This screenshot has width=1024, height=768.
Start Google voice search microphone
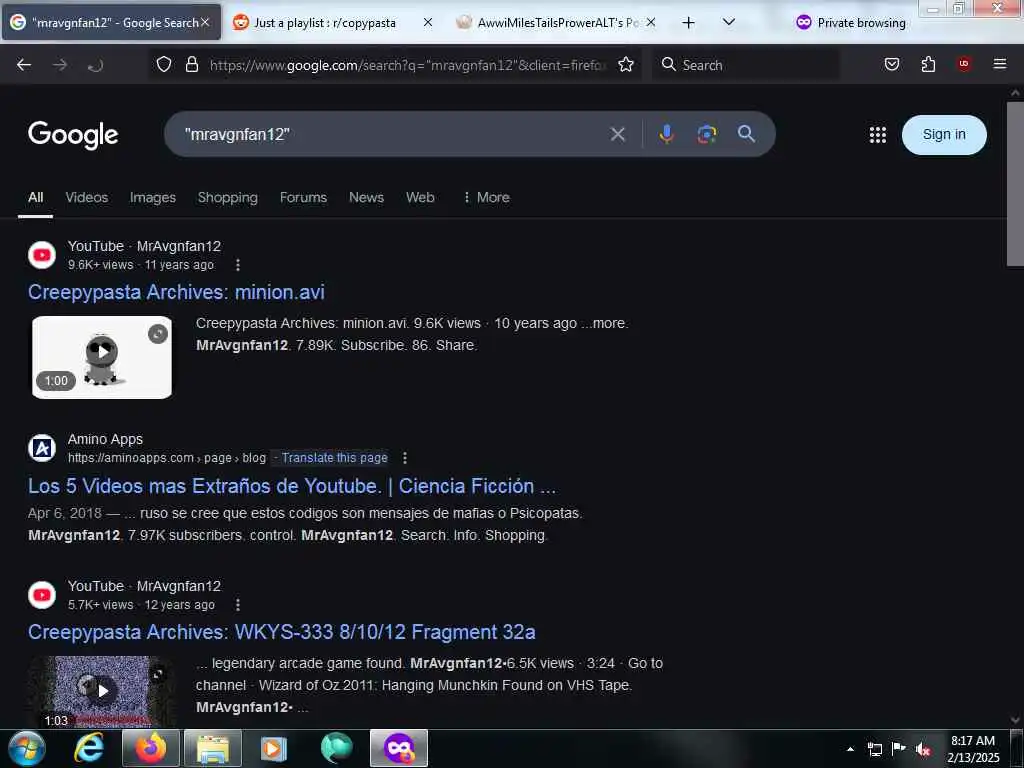coord(666,134)
